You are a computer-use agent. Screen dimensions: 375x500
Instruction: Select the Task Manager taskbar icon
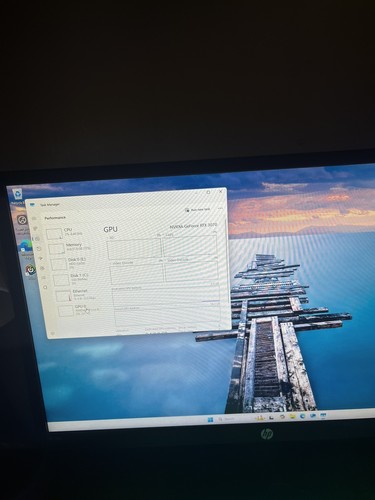pos(323,415)
